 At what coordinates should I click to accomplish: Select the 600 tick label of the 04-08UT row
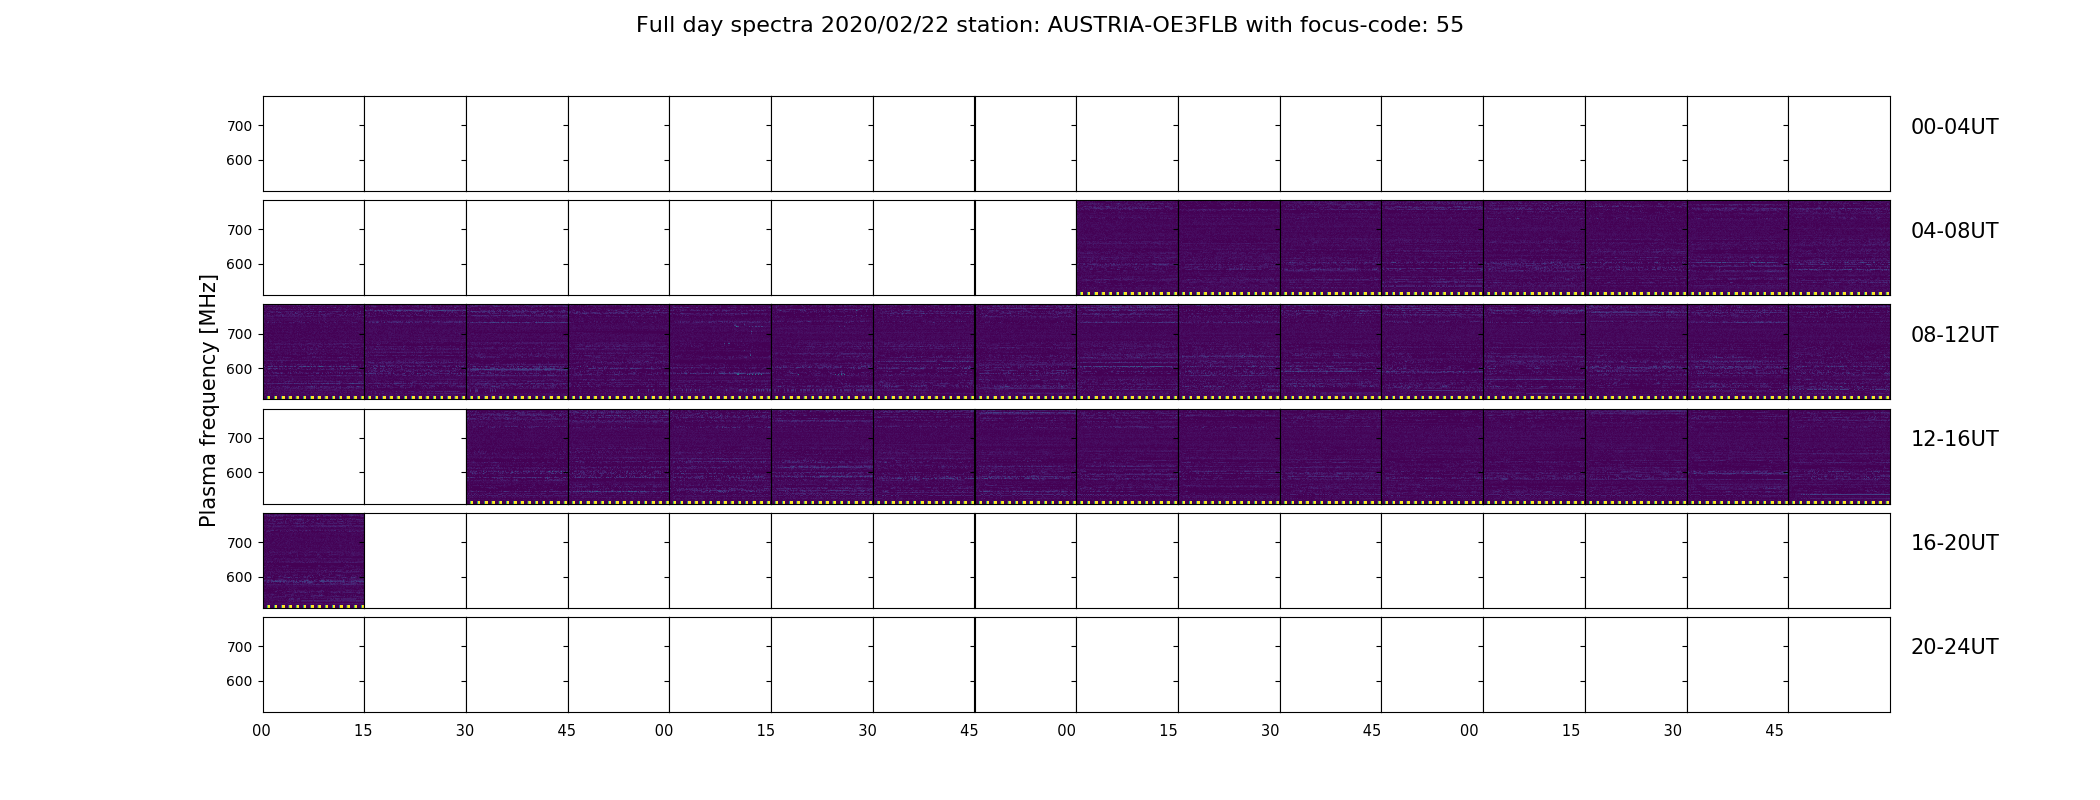(x=239, y=264)
